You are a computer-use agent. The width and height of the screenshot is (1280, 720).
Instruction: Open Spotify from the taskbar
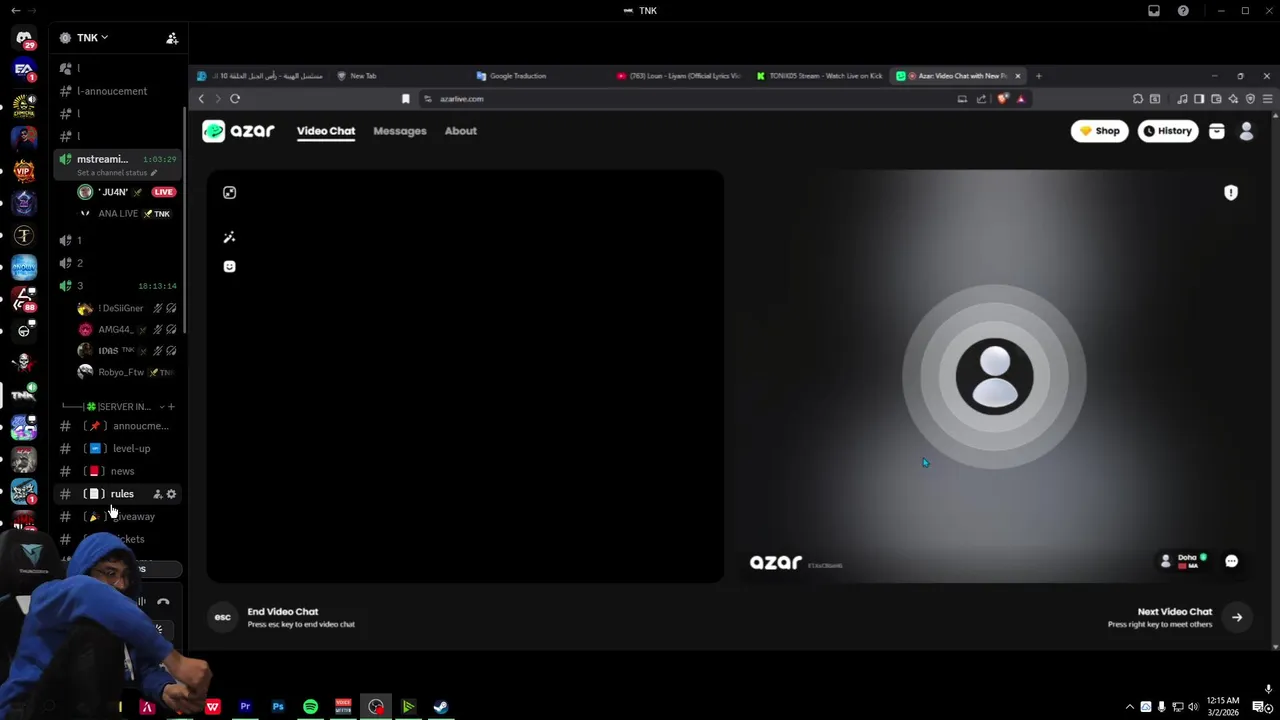click(x=310, y=707)
